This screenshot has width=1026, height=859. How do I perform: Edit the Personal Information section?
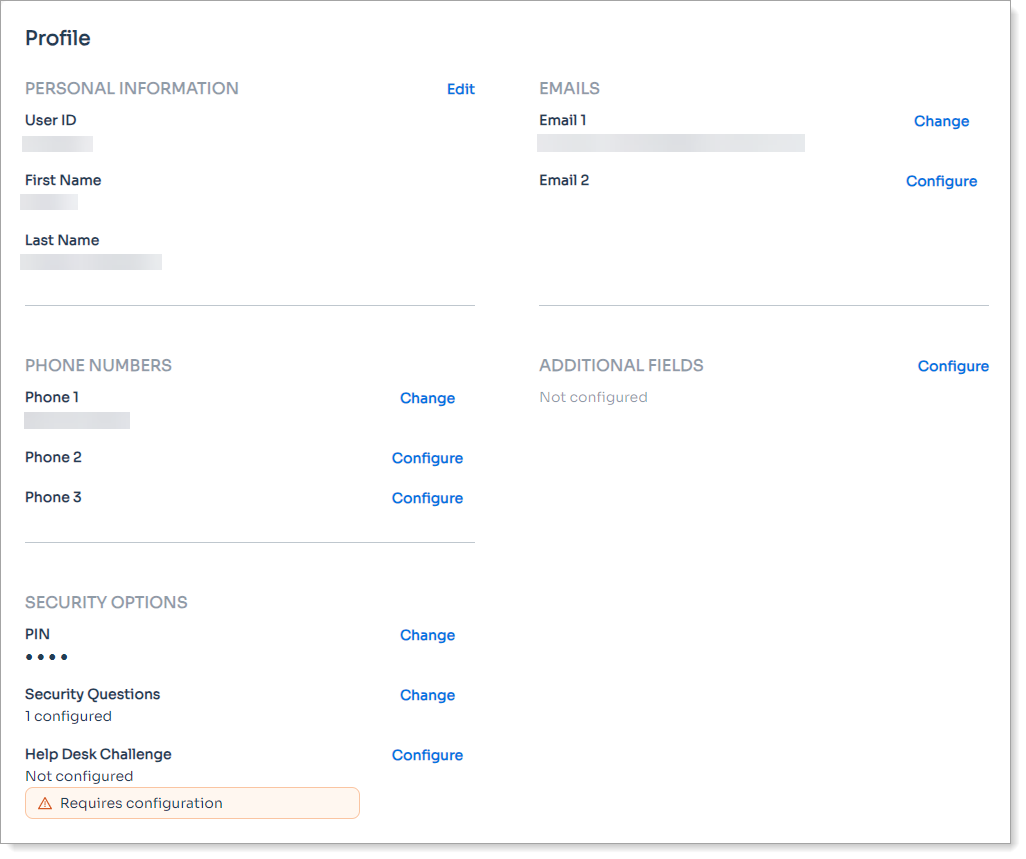[460, 89]
